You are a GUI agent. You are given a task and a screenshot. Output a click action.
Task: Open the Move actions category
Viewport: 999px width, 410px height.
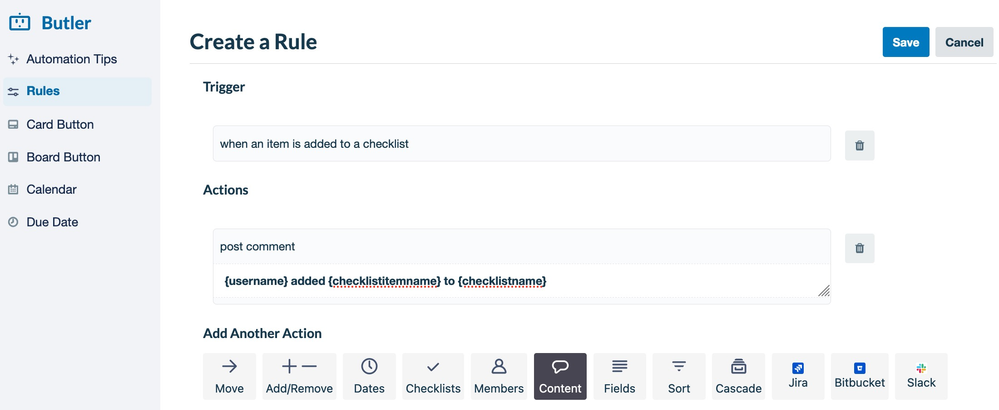[x=229, y=376]
